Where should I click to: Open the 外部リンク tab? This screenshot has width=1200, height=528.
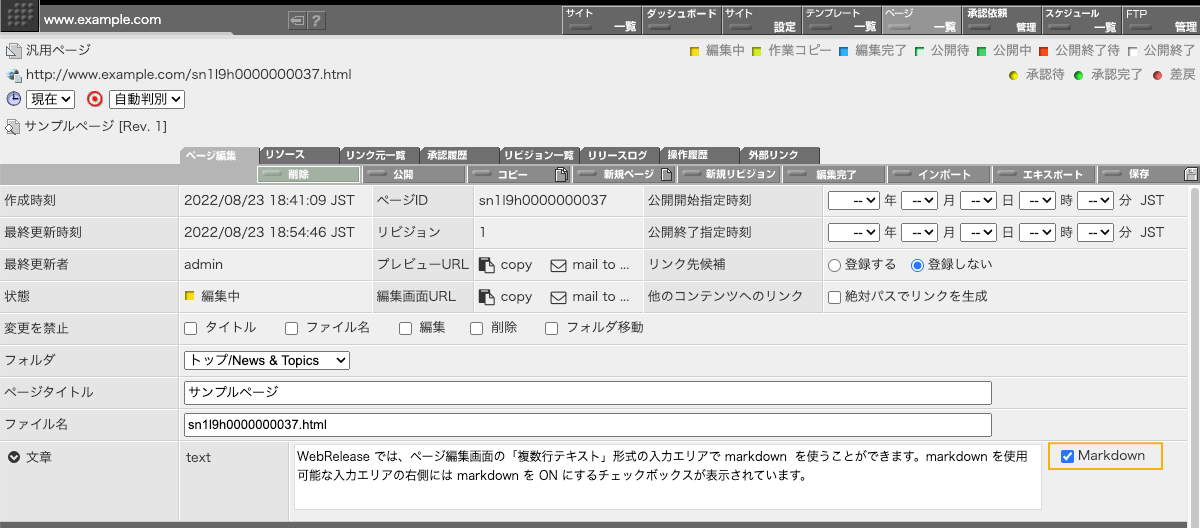[x=779, y=155]
